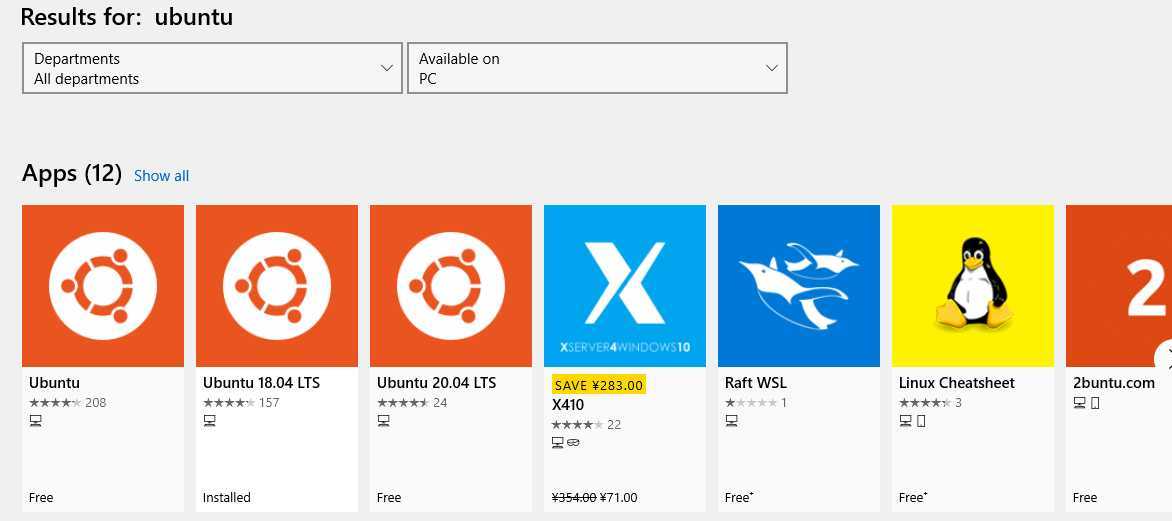Screen dimensions: 1172x521
Task: Click the Free price under Ubuntu
Action: 41,498
